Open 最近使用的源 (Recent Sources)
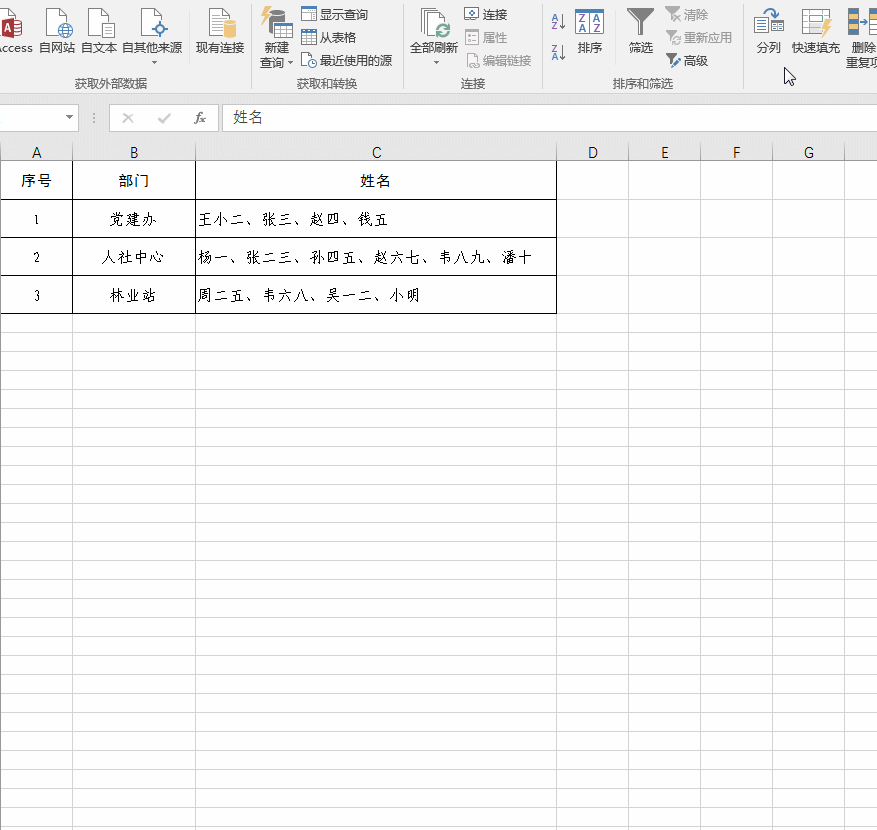877x830 pixels. [346, 60]
